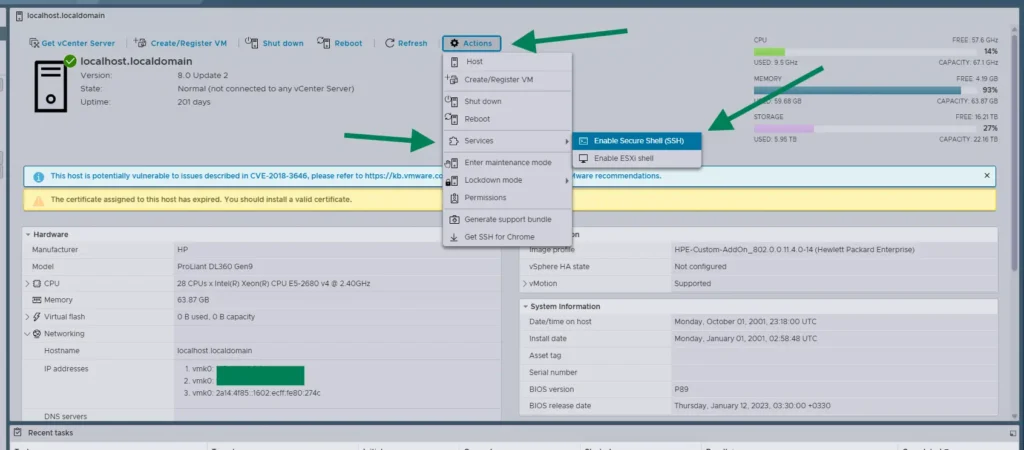
Task: Click the Recent tasks panel header
Action: (512, 433)
